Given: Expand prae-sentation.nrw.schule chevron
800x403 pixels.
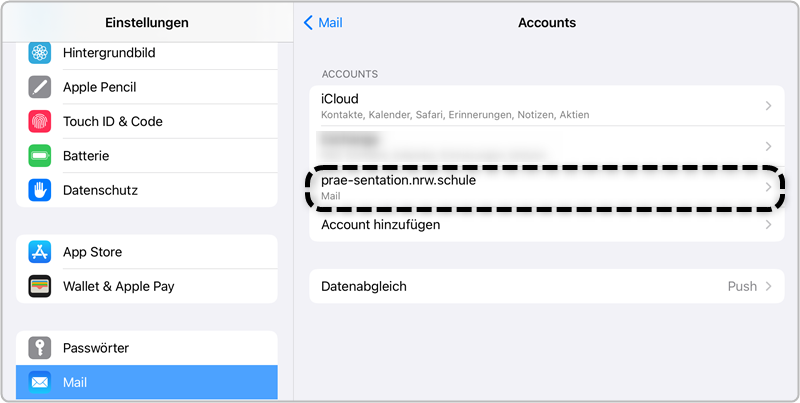Looking at the screenshot, I should (x=768, y=187).
